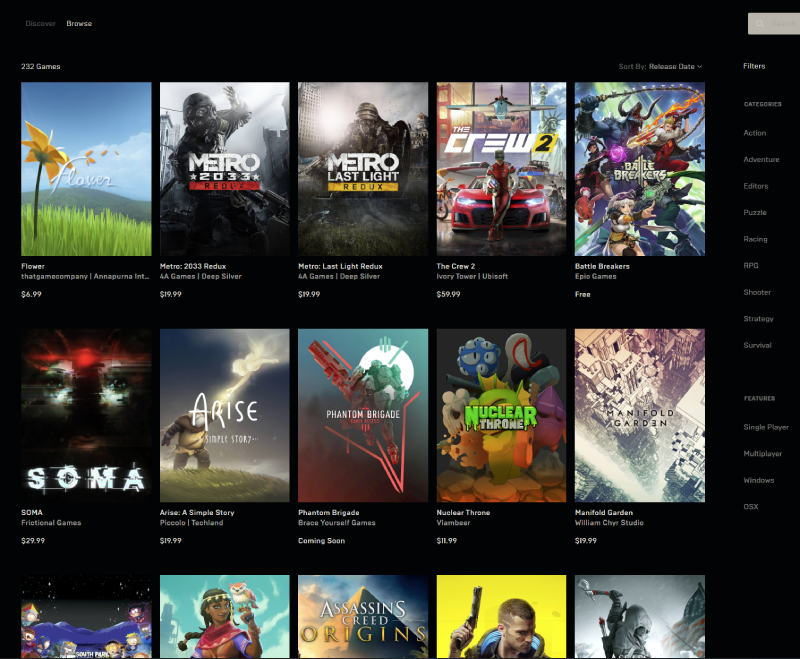Open the Sort By Release Date dropdown
The image size is (800, 659).
point(660,66)
